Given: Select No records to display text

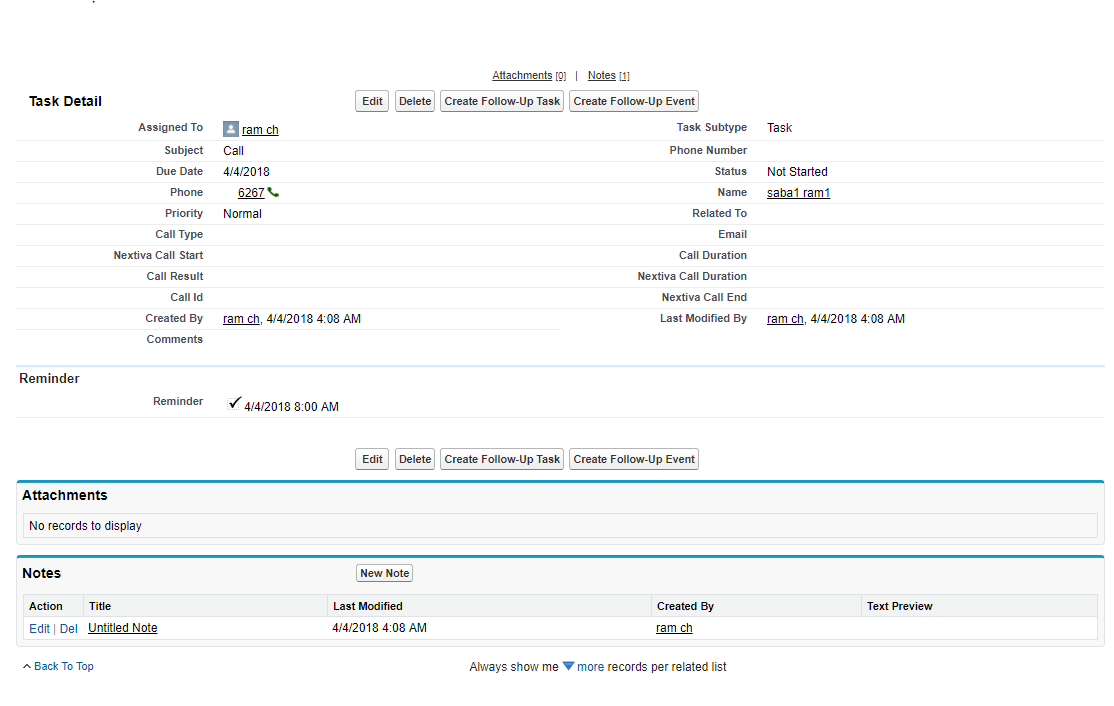Looking at the screenshot, I should (x=85, y=526).
